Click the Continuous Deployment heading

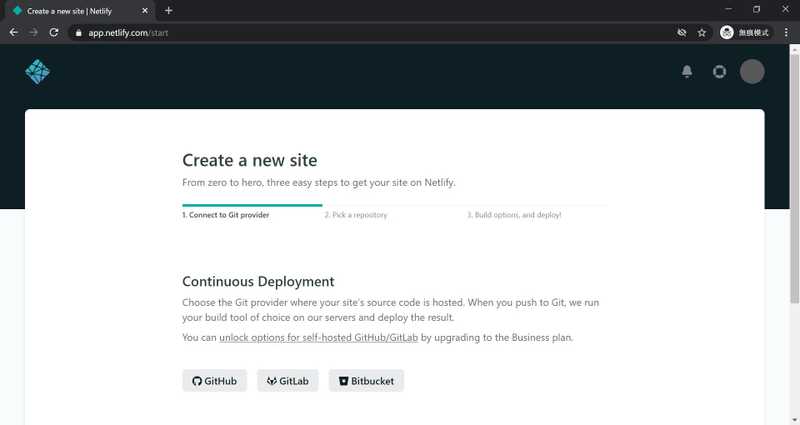tap(258, 282)
